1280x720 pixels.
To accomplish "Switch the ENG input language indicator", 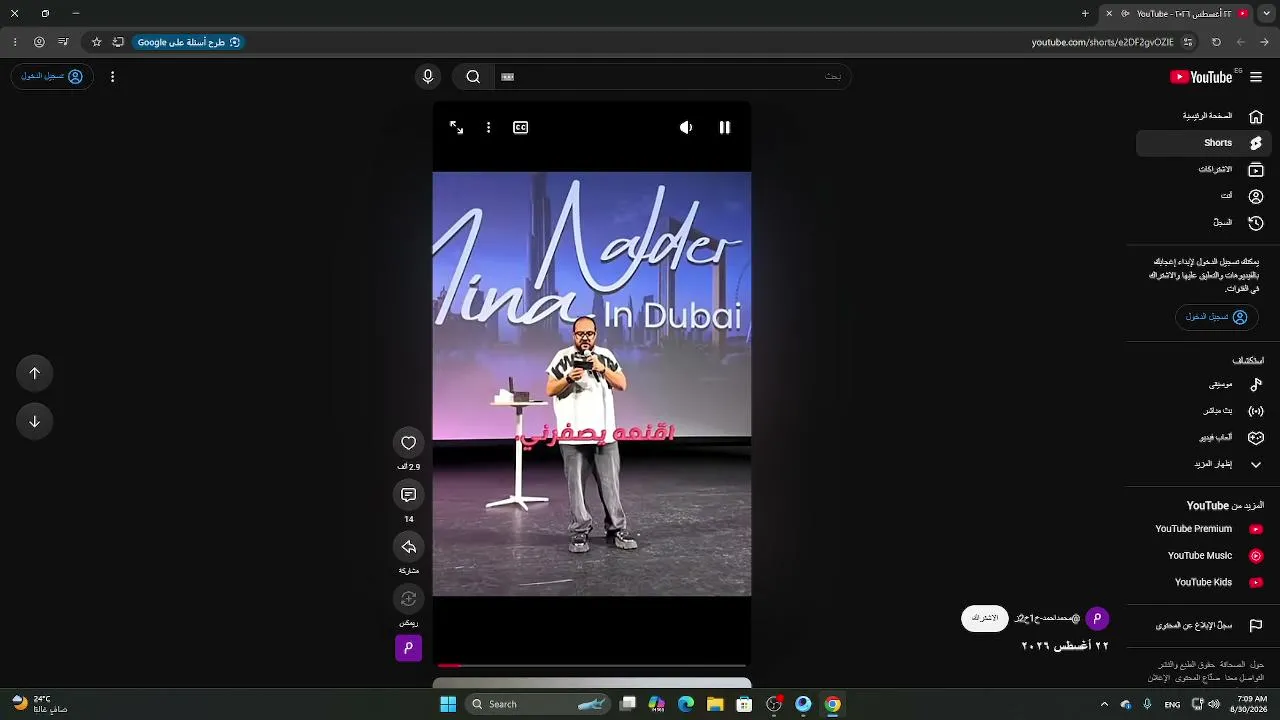I will 1172,704.
